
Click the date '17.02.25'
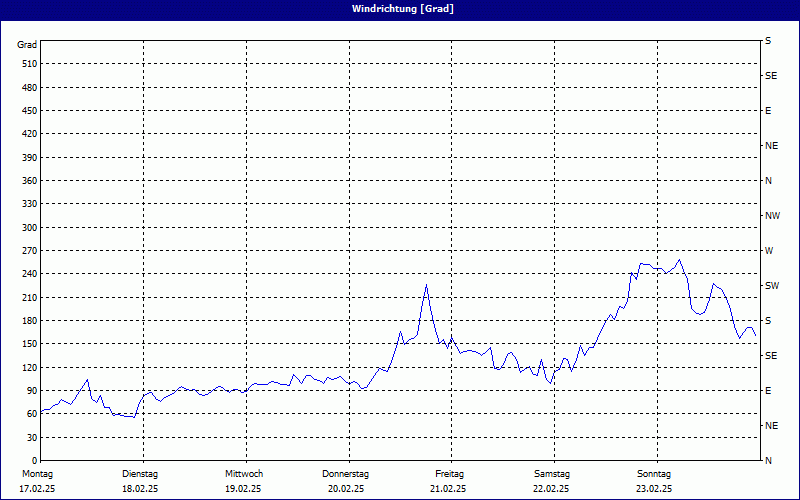pos(37,489)
